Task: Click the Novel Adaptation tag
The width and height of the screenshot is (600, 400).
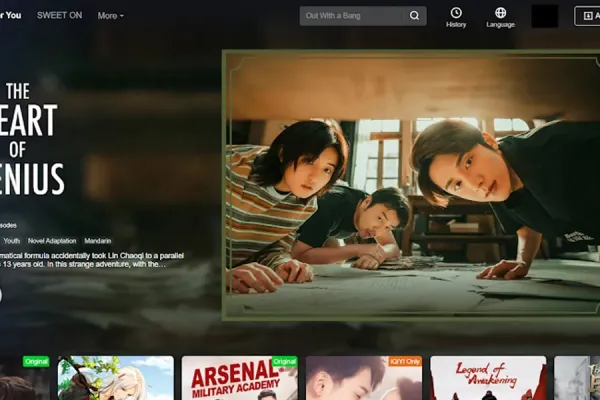Action: pos(52,241)
